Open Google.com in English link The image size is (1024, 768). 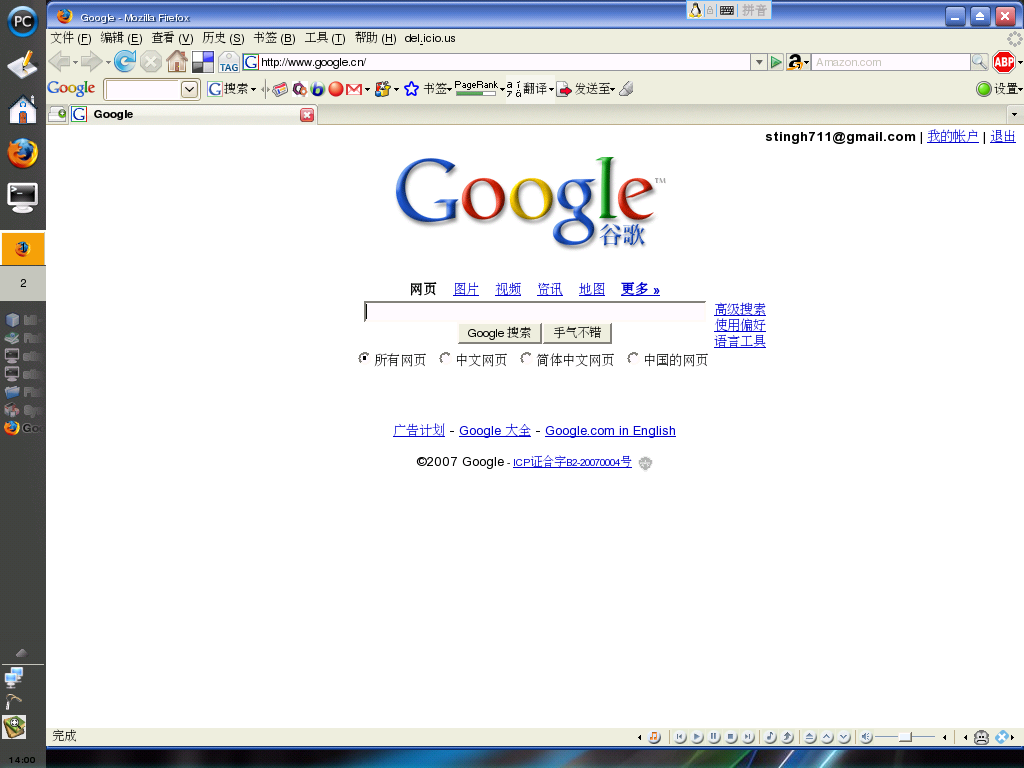(610, 430)
